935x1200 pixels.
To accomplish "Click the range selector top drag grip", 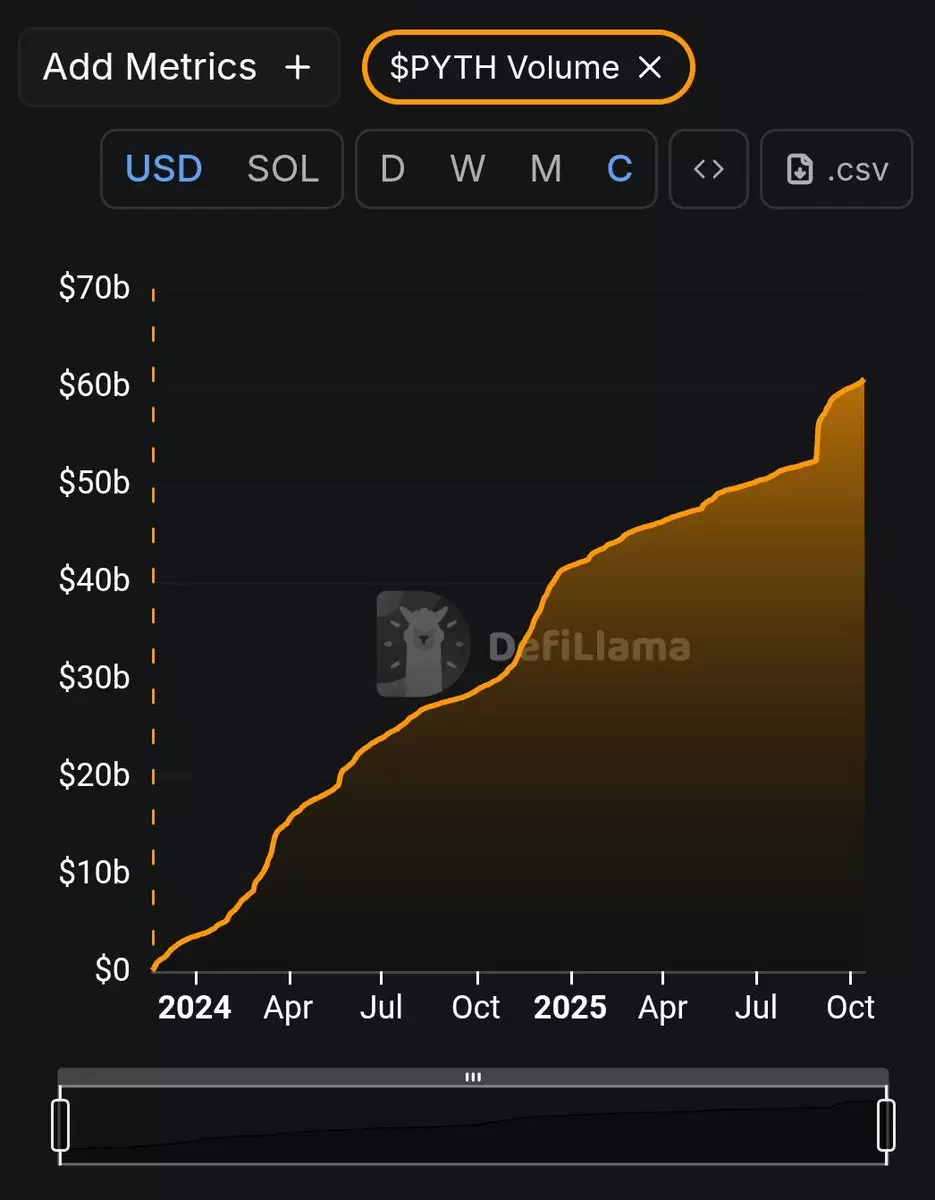I will point(473,1077).
